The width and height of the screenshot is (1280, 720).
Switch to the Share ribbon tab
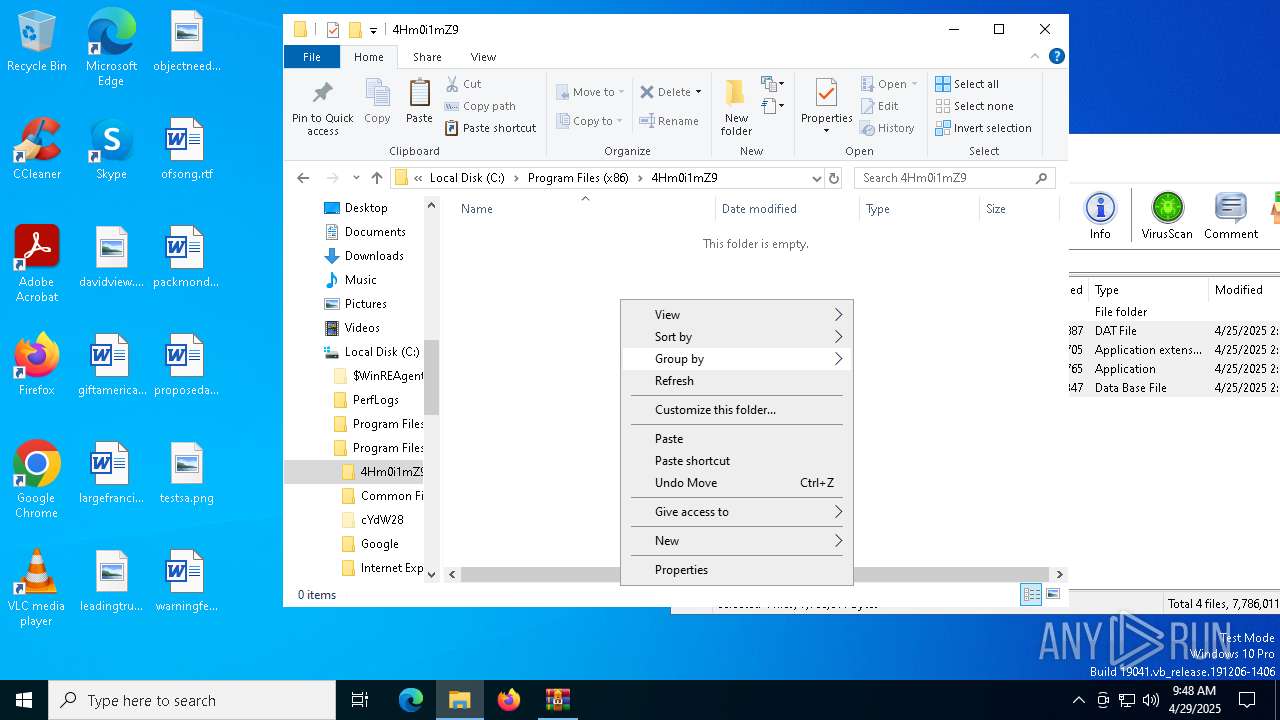[427, 57]
